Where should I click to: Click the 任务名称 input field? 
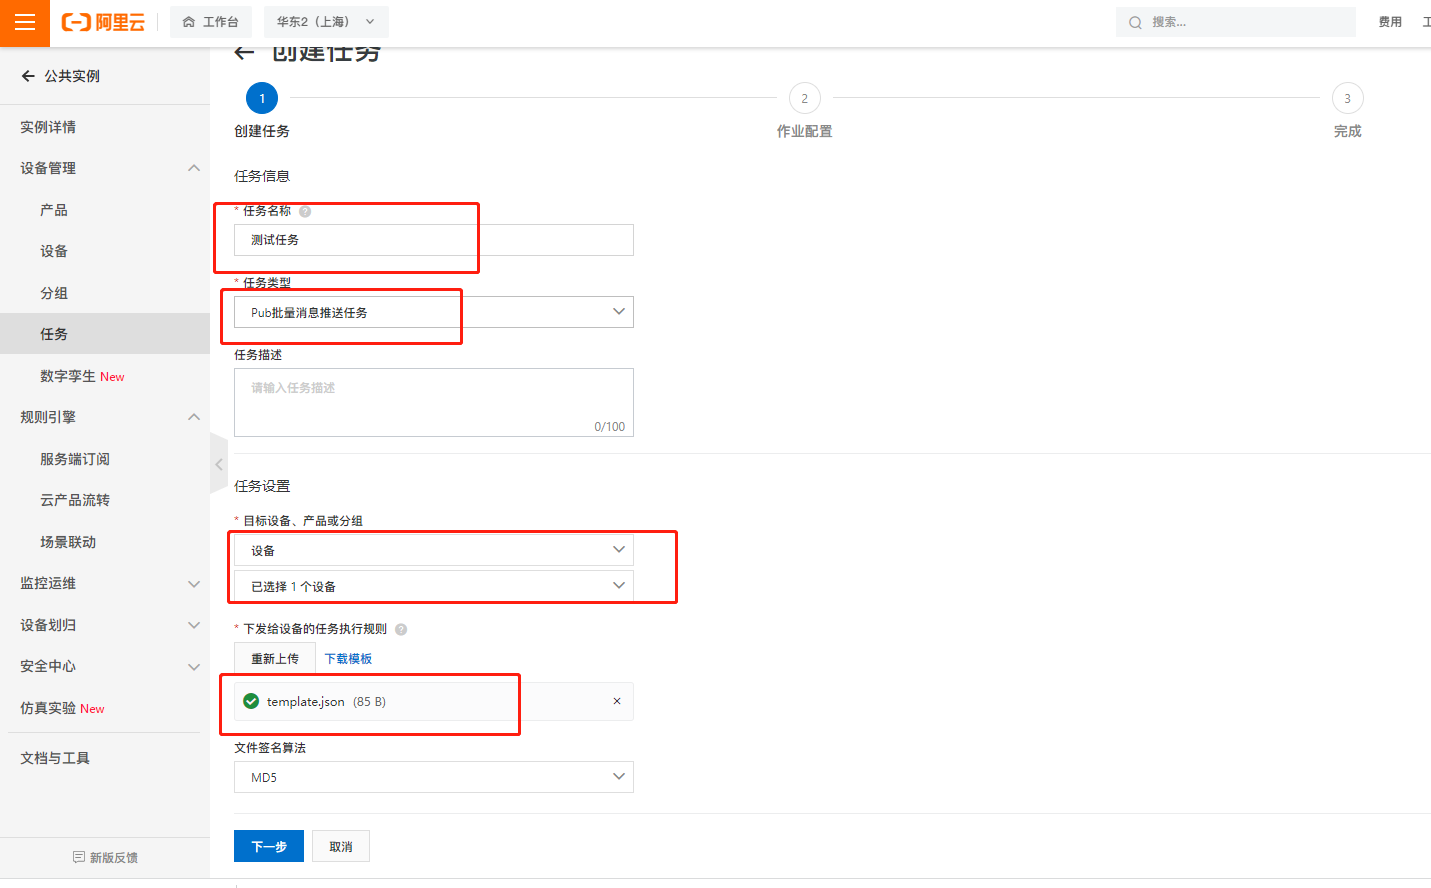click(x=434, y=240)
